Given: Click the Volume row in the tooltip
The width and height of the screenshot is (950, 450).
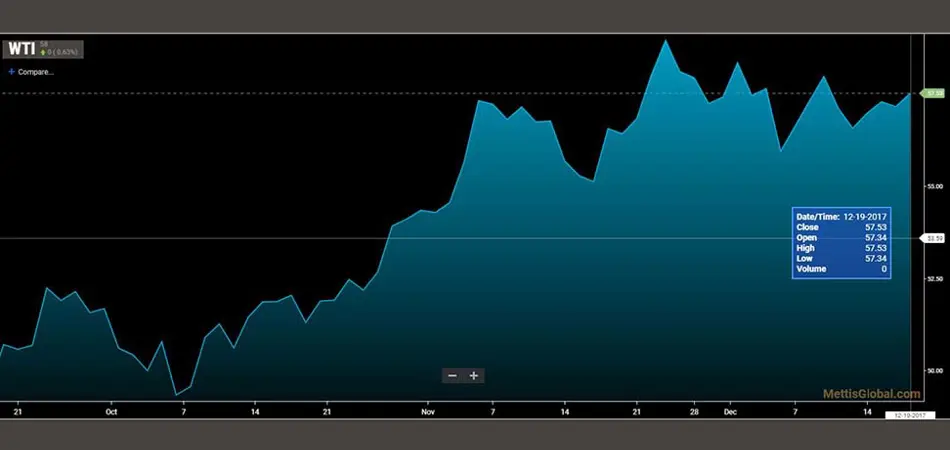Looking at the screenshot, I should click(841, 269).
